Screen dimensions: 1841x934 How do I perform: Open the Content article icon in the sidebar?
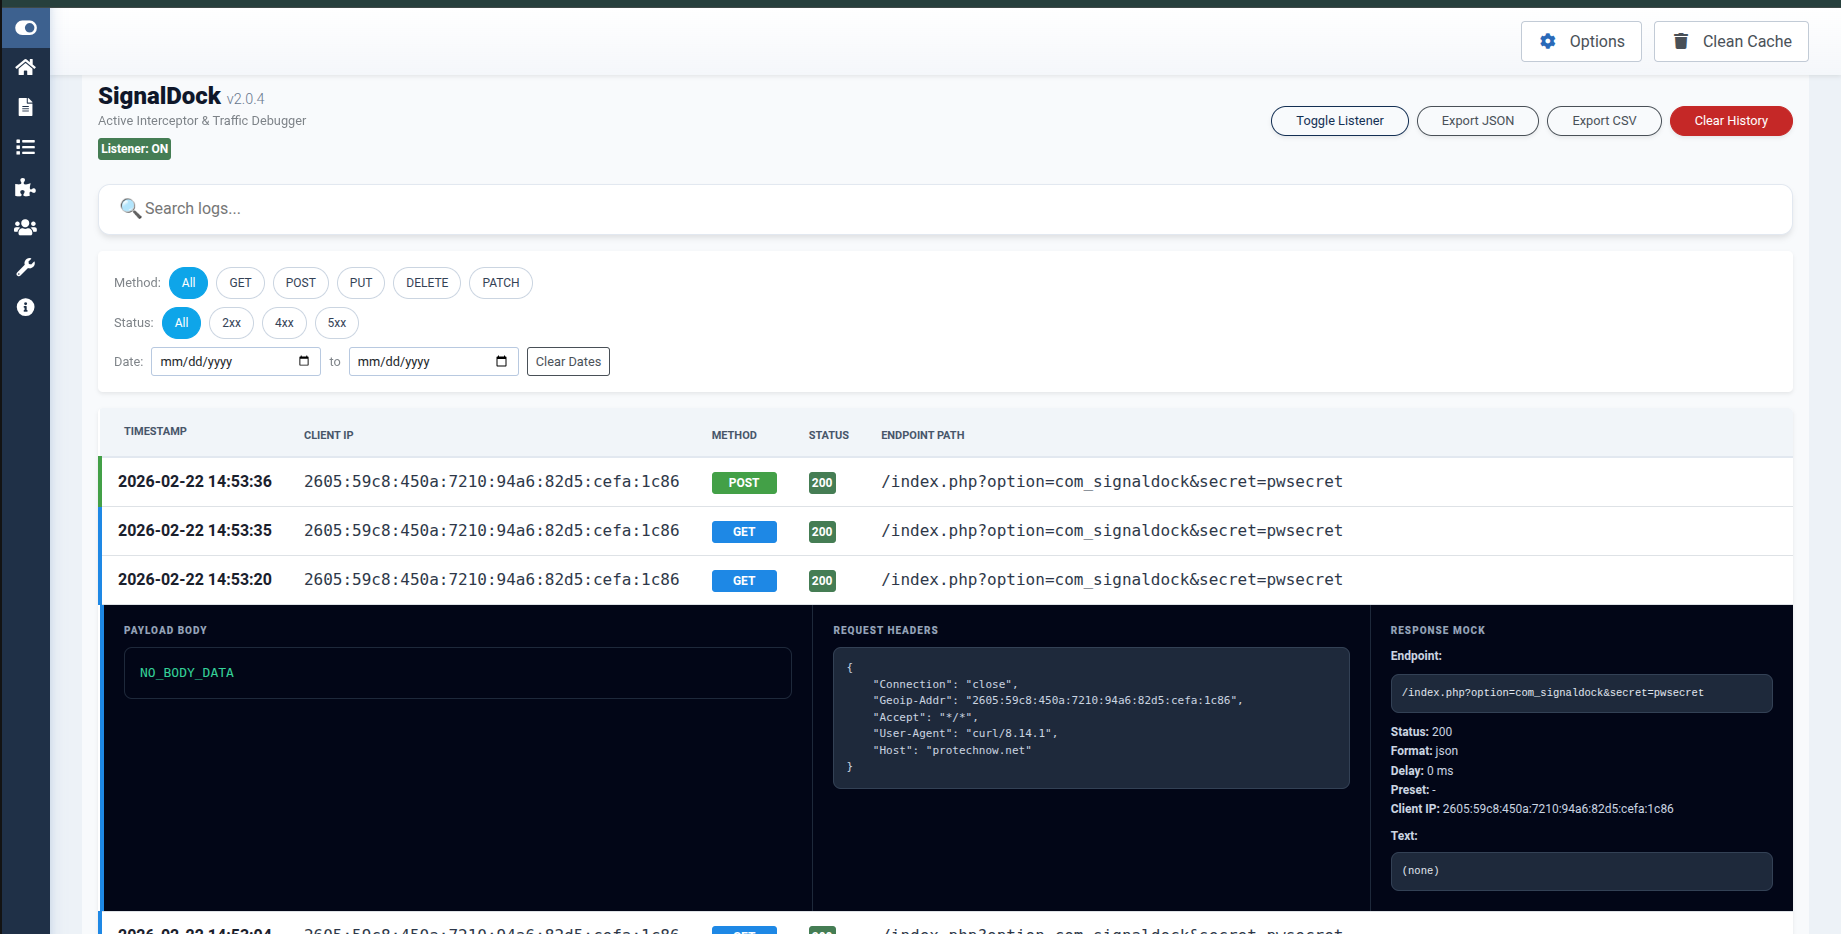tap(25, 107)
